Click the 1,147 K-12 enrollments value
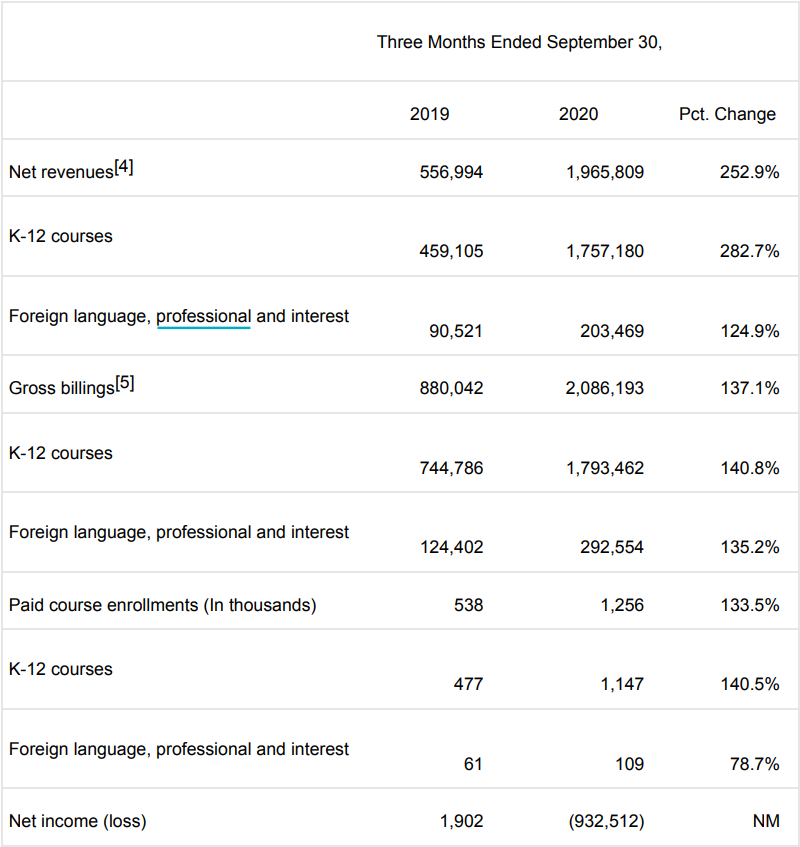800x847 pixels. tap(621, 684)
